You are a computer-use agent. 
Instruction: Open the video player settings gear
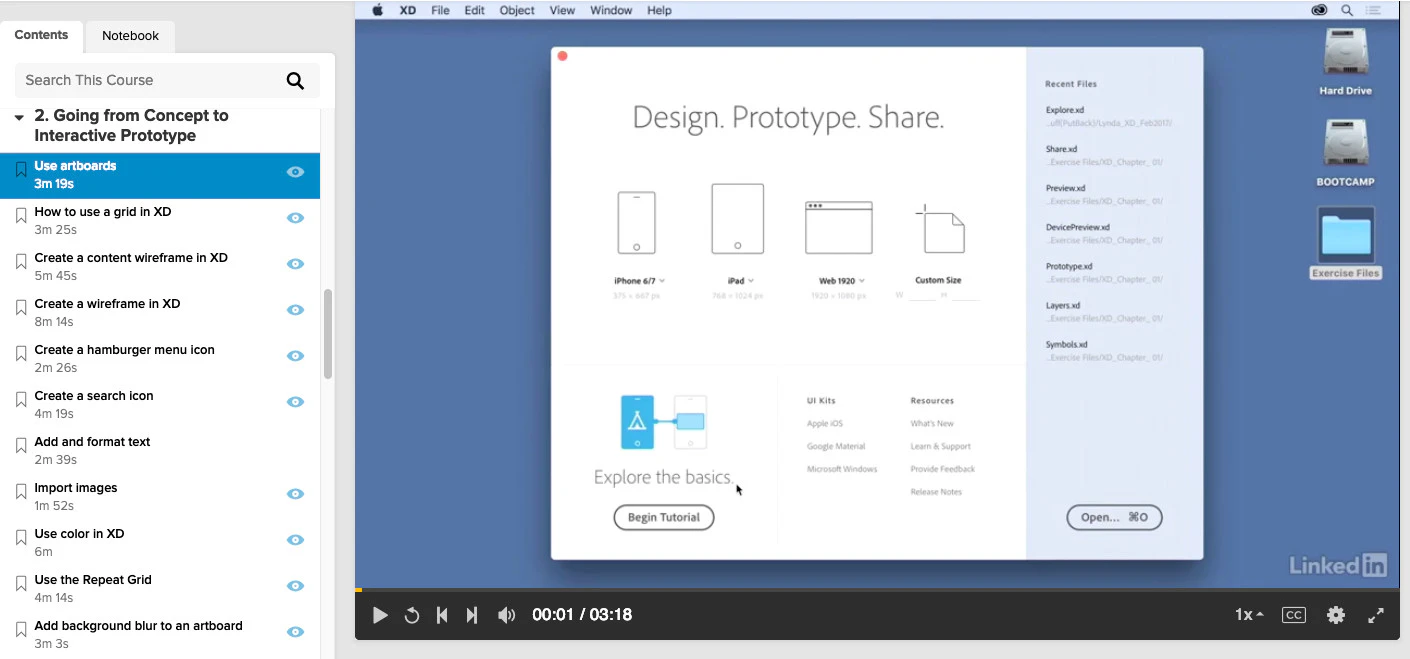pos(1336,615)
